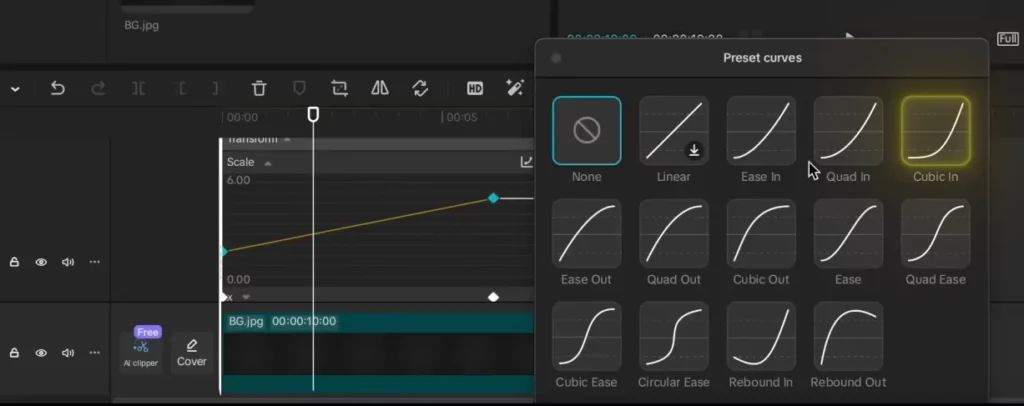Screen dimensions: 1024x406
Task: Click the BG.jpg label in the media panel
Action: pyautogui.click(x=142, y=25)
